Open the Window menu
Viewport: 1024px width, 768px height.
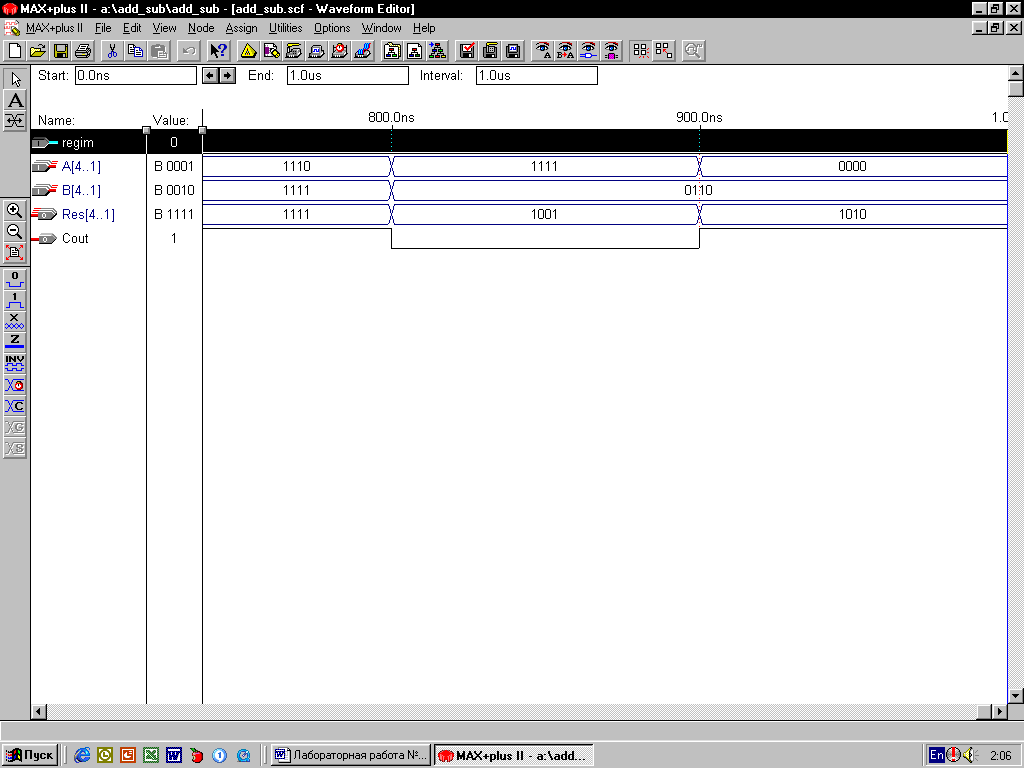[x=381, y=28]
